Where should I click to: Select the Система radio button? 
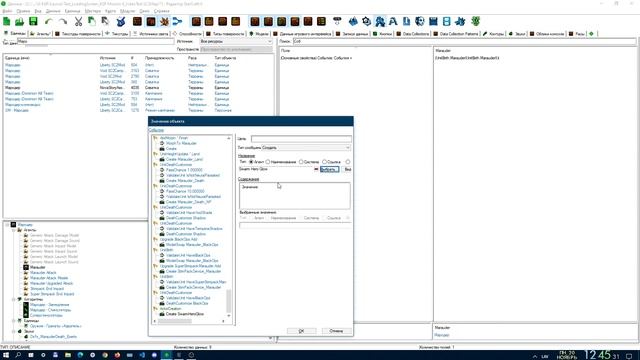(301, 162)
